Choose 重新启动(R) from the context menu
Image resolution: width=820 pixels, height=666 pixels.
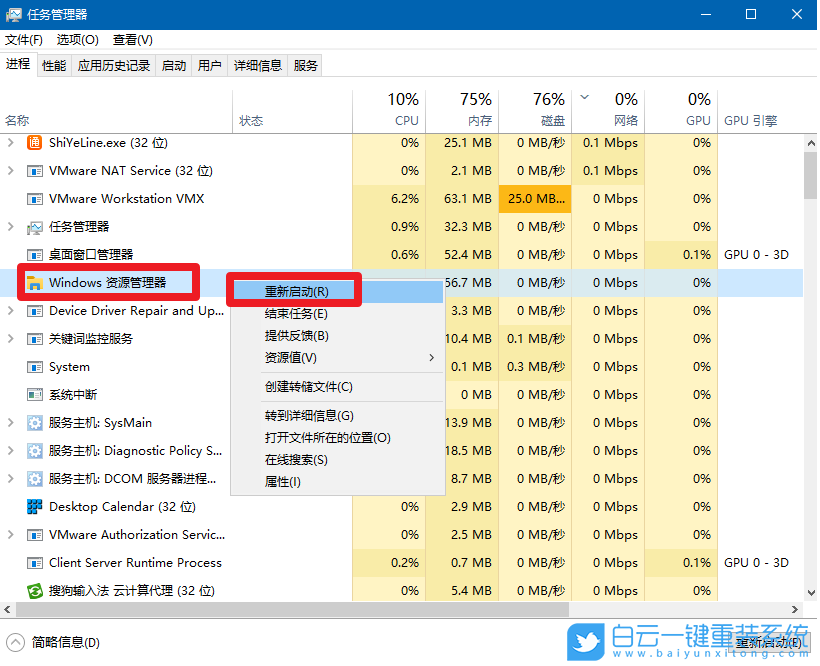coord(295,289)
